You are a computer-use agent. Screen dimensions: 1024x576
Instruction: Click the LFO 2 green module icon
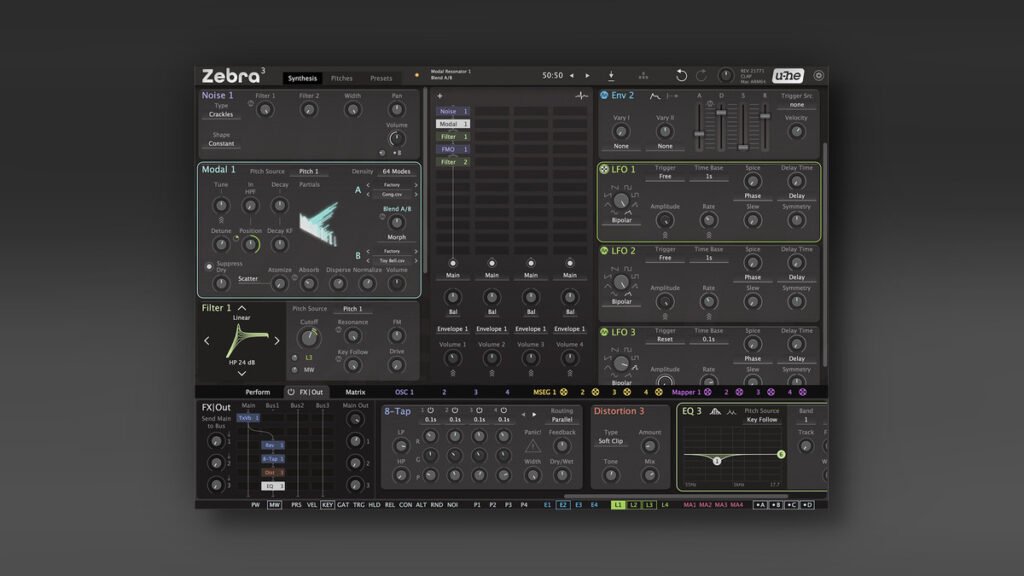(x=604, y=251)
